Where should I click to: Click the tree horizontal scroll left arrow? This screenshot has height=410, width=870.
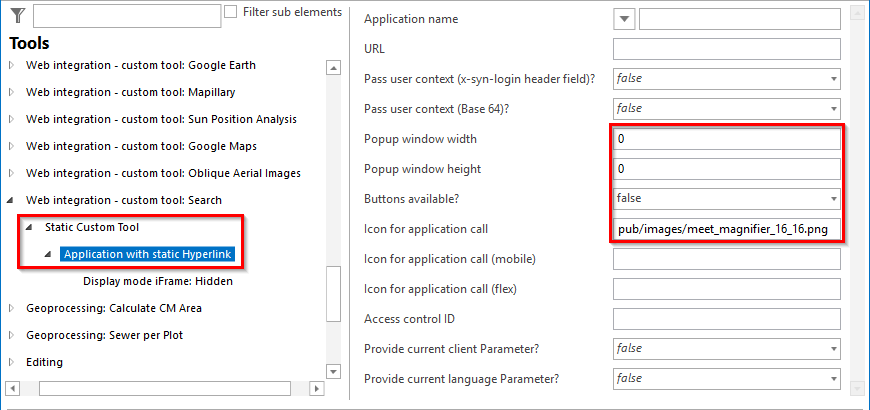[x=14, y=388]
